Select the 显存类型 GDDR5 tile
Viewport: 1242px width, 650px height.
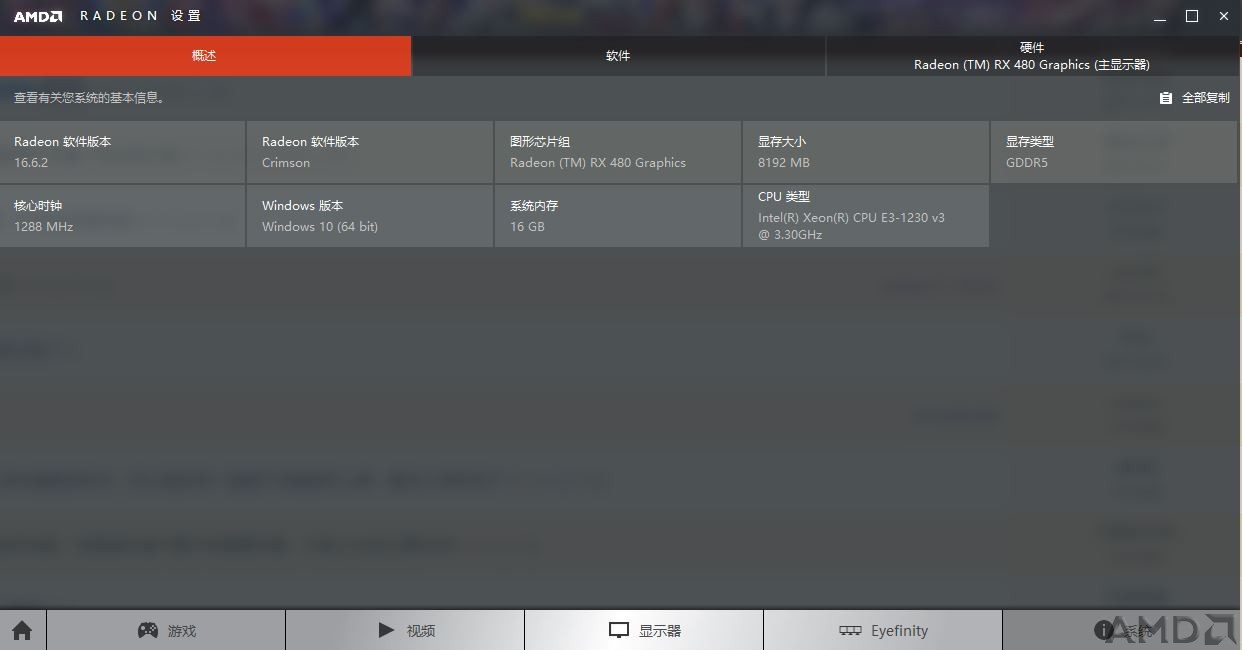tap(1114, 152)
